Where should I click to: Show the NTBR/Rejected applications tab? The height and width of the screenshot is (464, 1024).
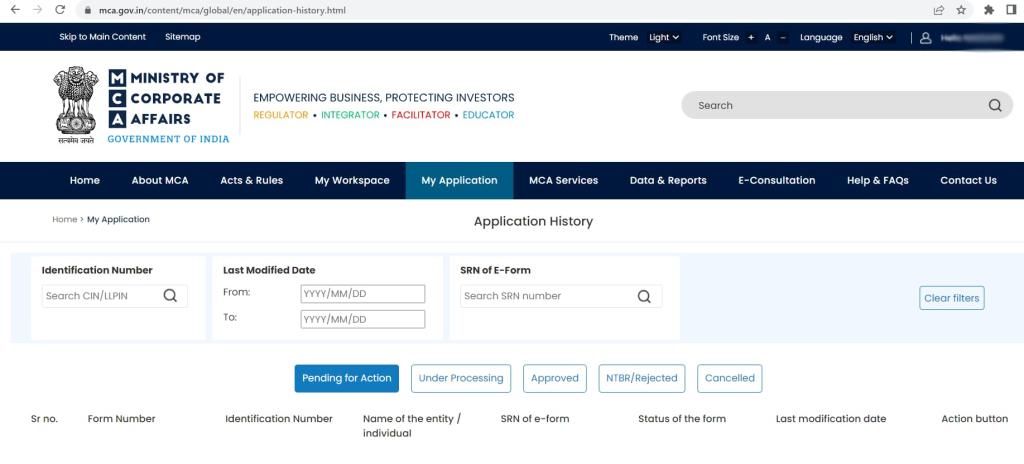coord(641,378)
